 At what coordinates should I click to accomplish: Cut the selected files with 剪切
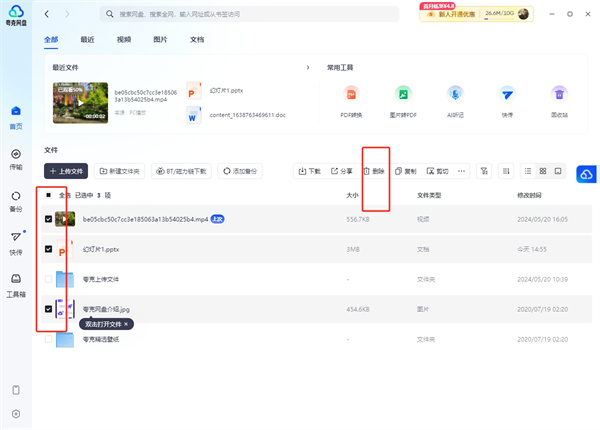(437, 171)
